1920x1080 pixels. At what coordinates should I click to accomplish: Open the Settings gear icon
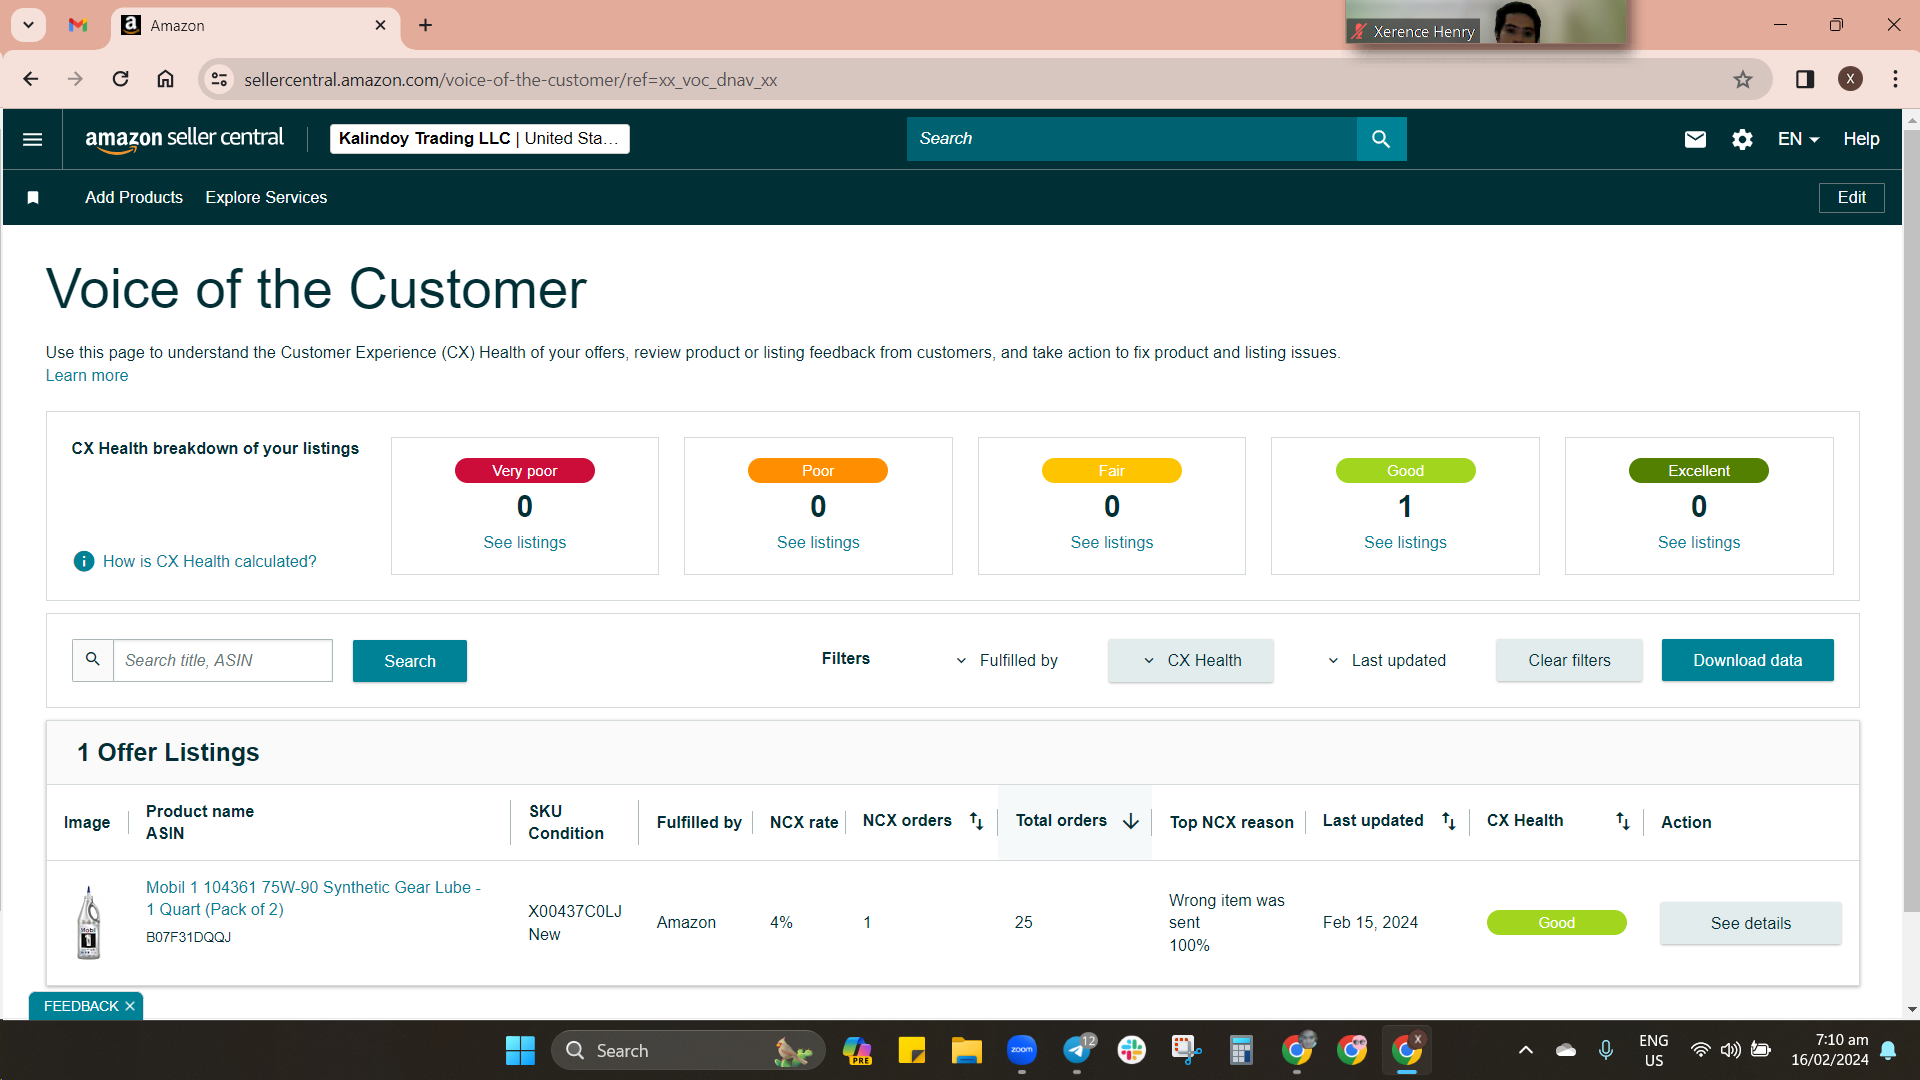1742,139
